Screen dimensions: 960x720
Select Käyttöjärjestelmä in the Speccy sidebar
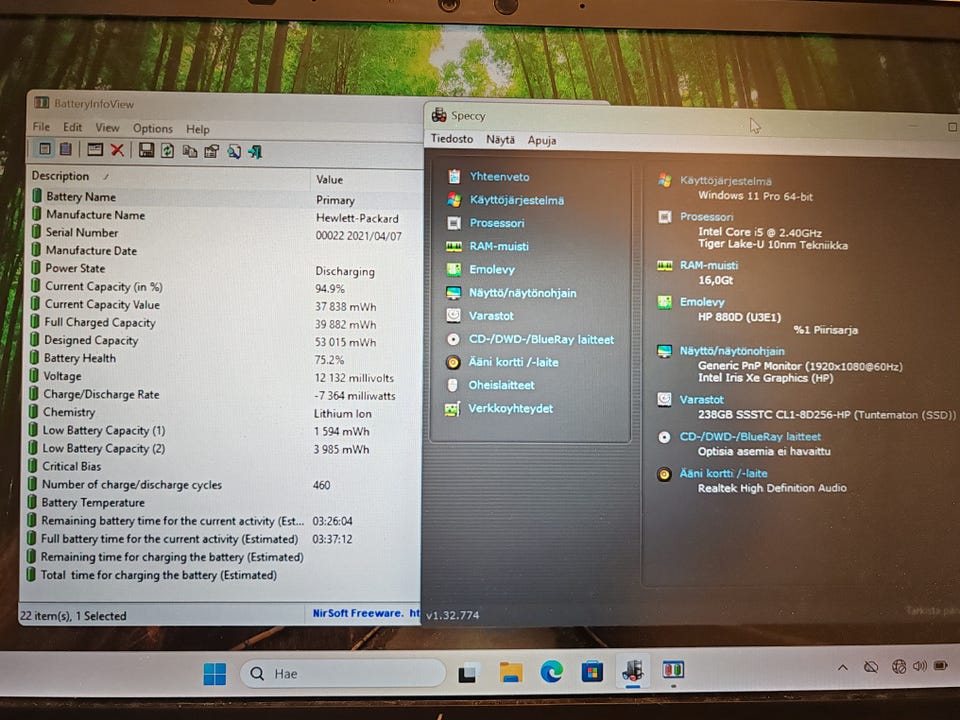click(517, 200)
